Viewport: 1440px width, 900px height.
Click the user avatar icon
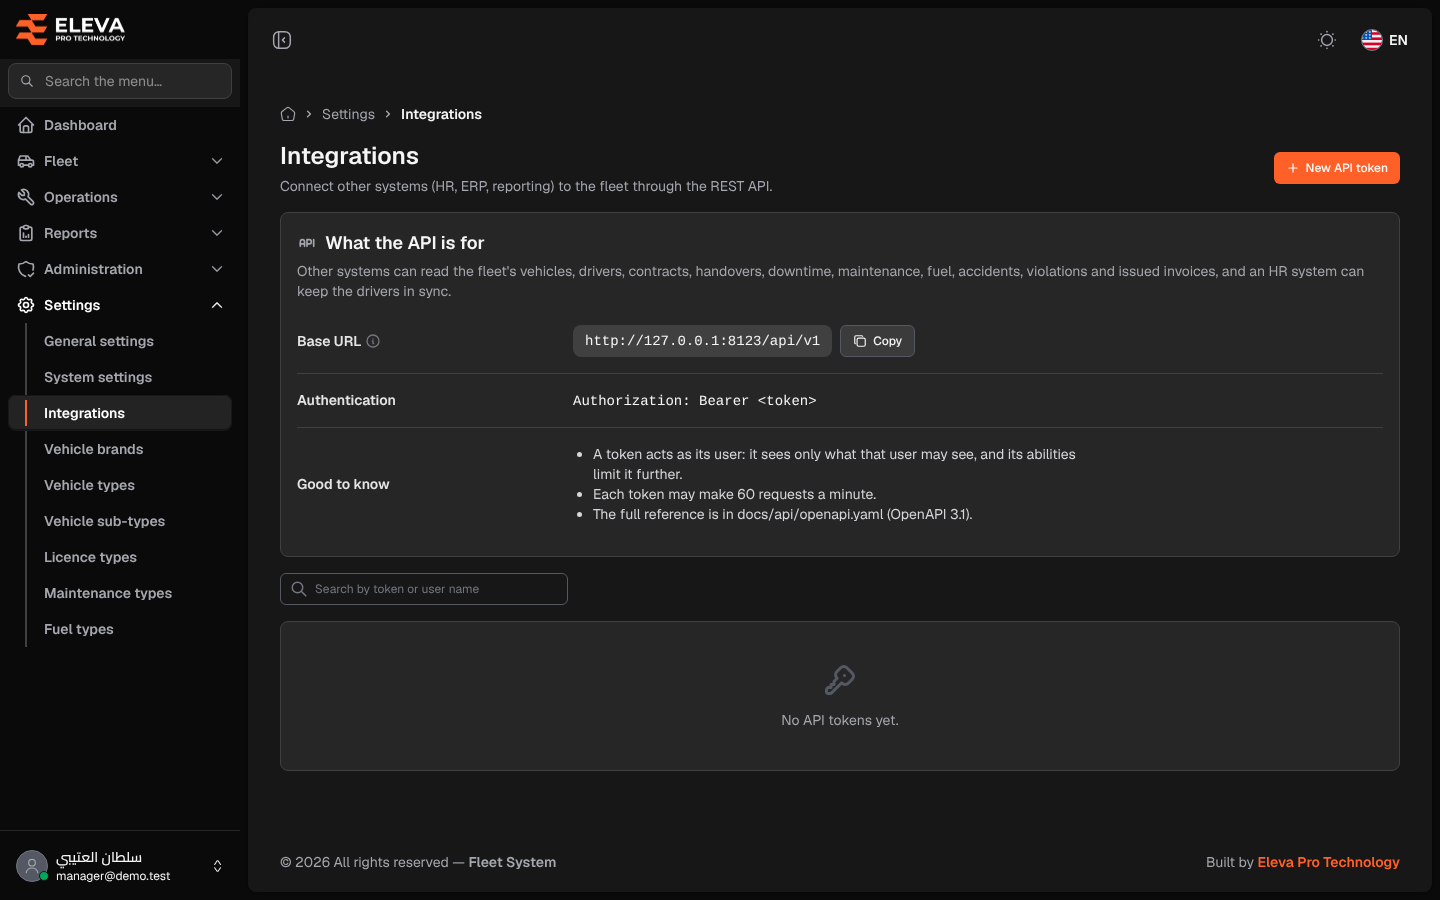(32, 866)
